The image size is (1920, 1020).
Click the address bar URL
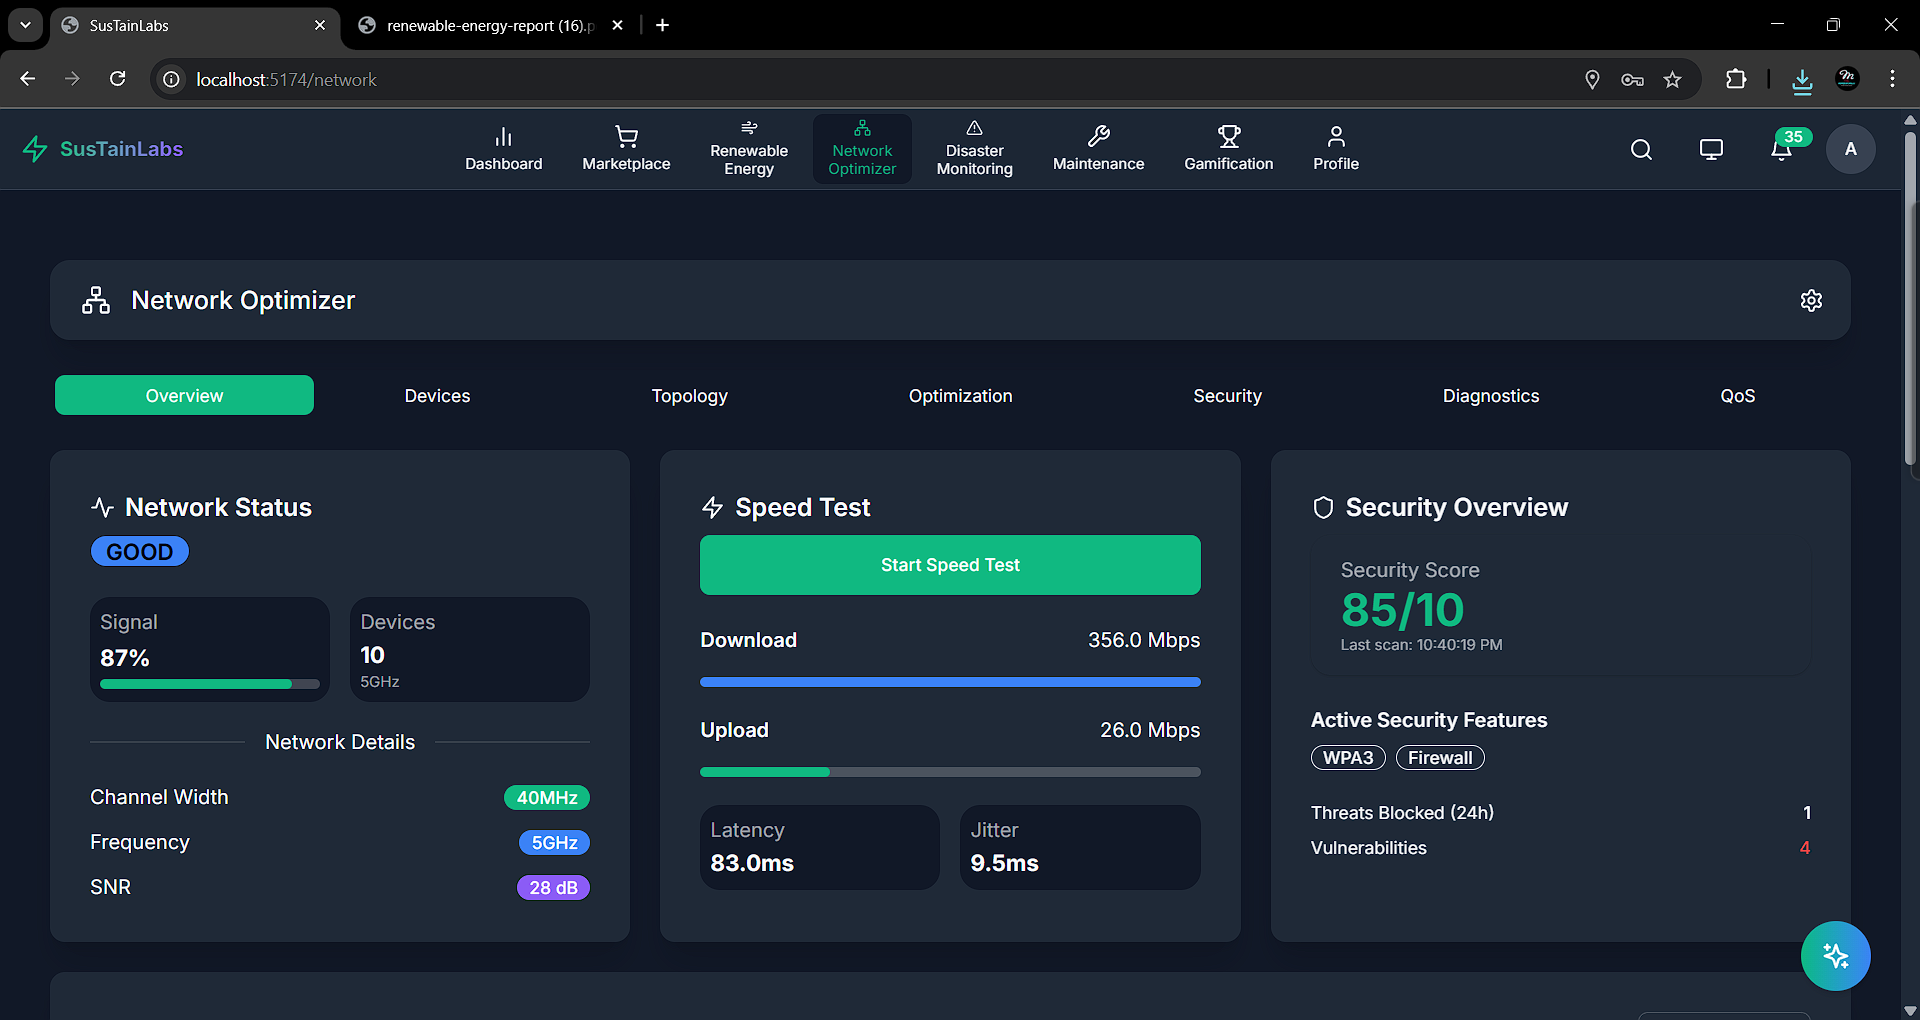pyautogui.click(x=286, y=79)
